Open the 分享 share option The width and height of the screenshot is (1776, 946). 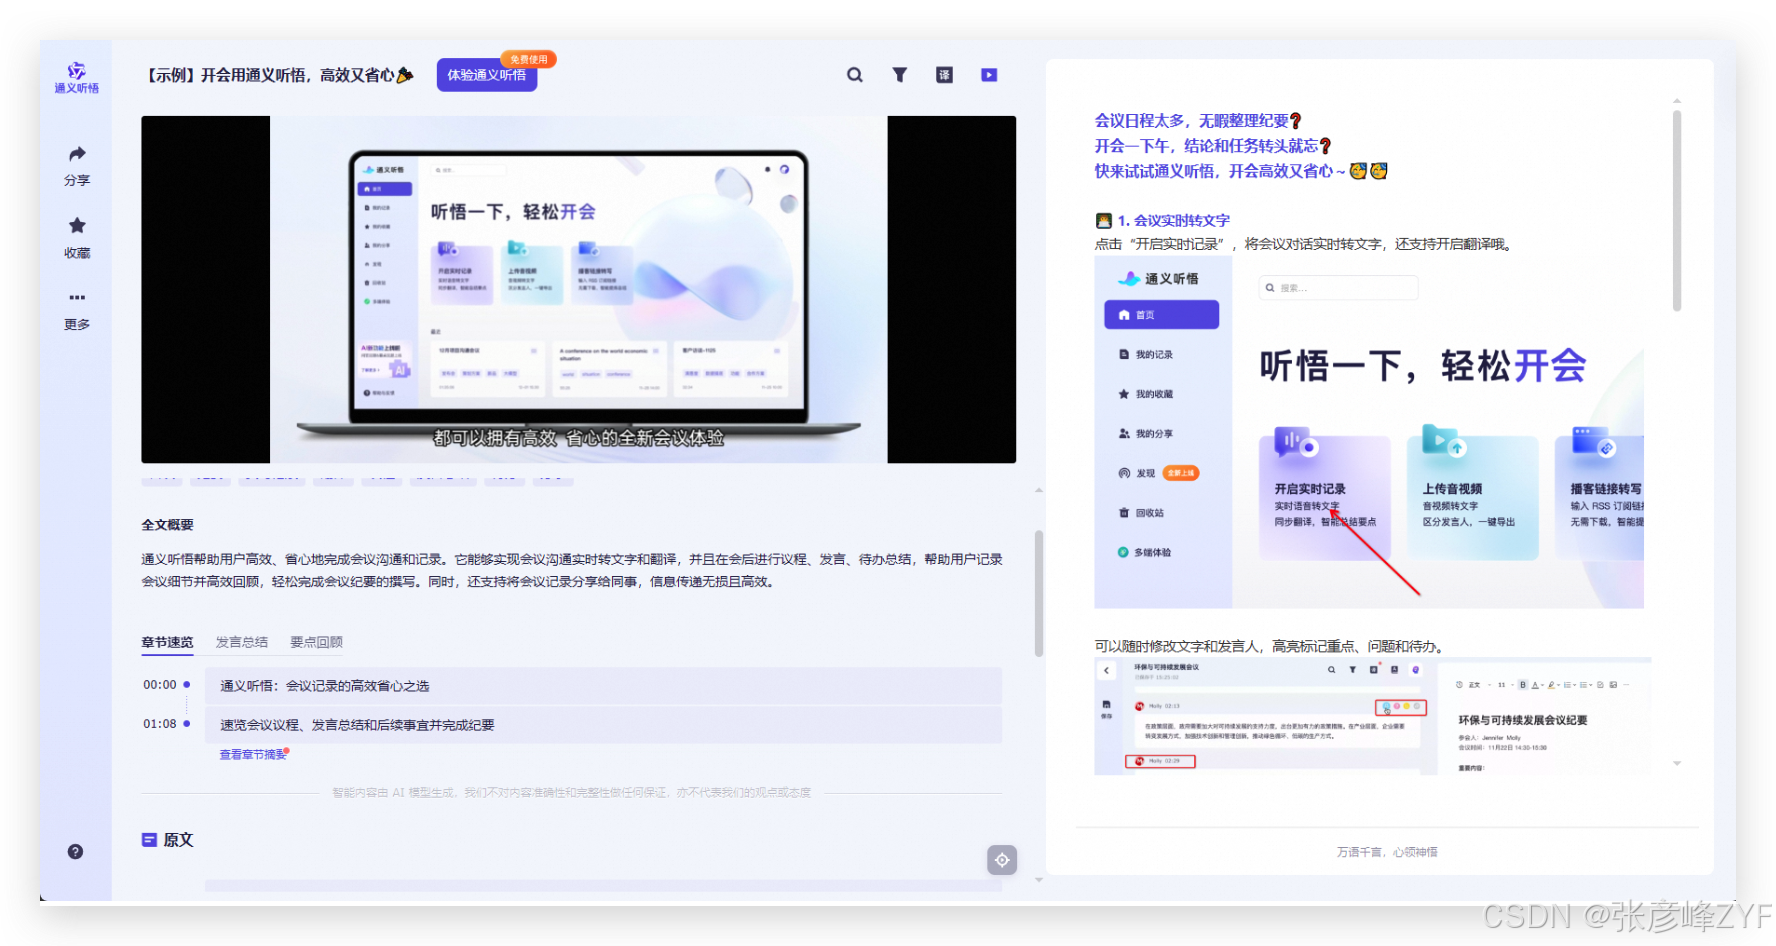coord(77,165)
